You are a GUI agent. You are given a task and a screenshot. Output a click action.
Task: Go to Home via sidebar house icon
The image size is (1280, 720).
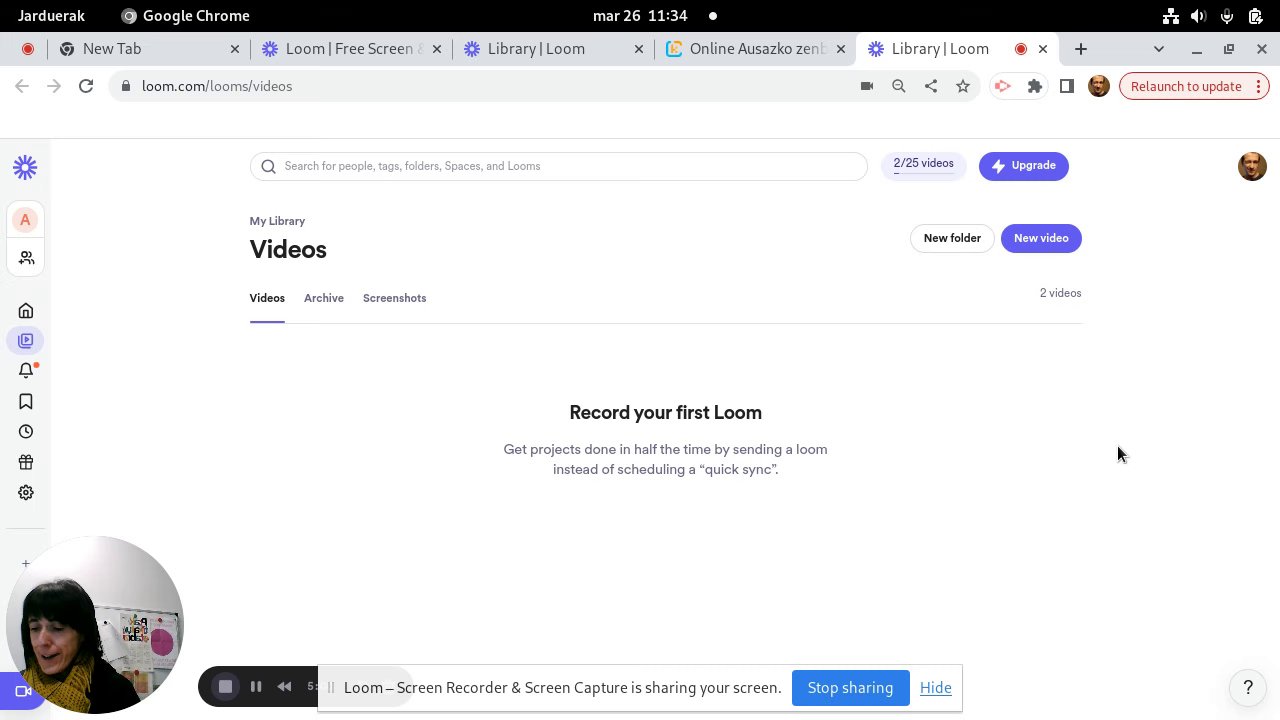tap(26, 311)
